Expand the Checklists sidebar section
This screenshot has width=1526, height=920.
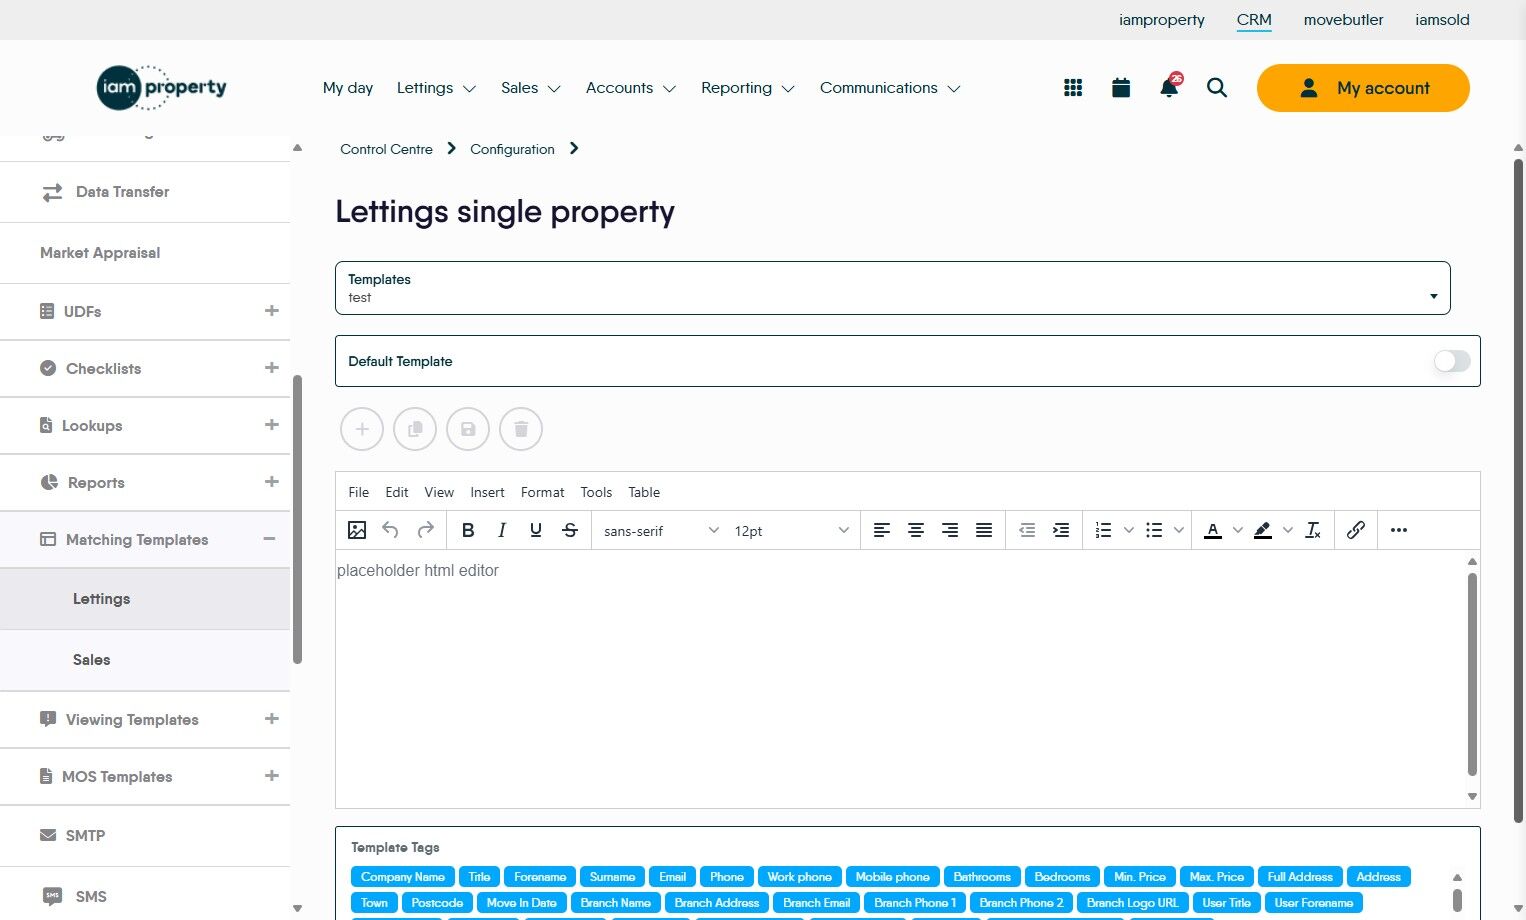(x=271, y=368)
